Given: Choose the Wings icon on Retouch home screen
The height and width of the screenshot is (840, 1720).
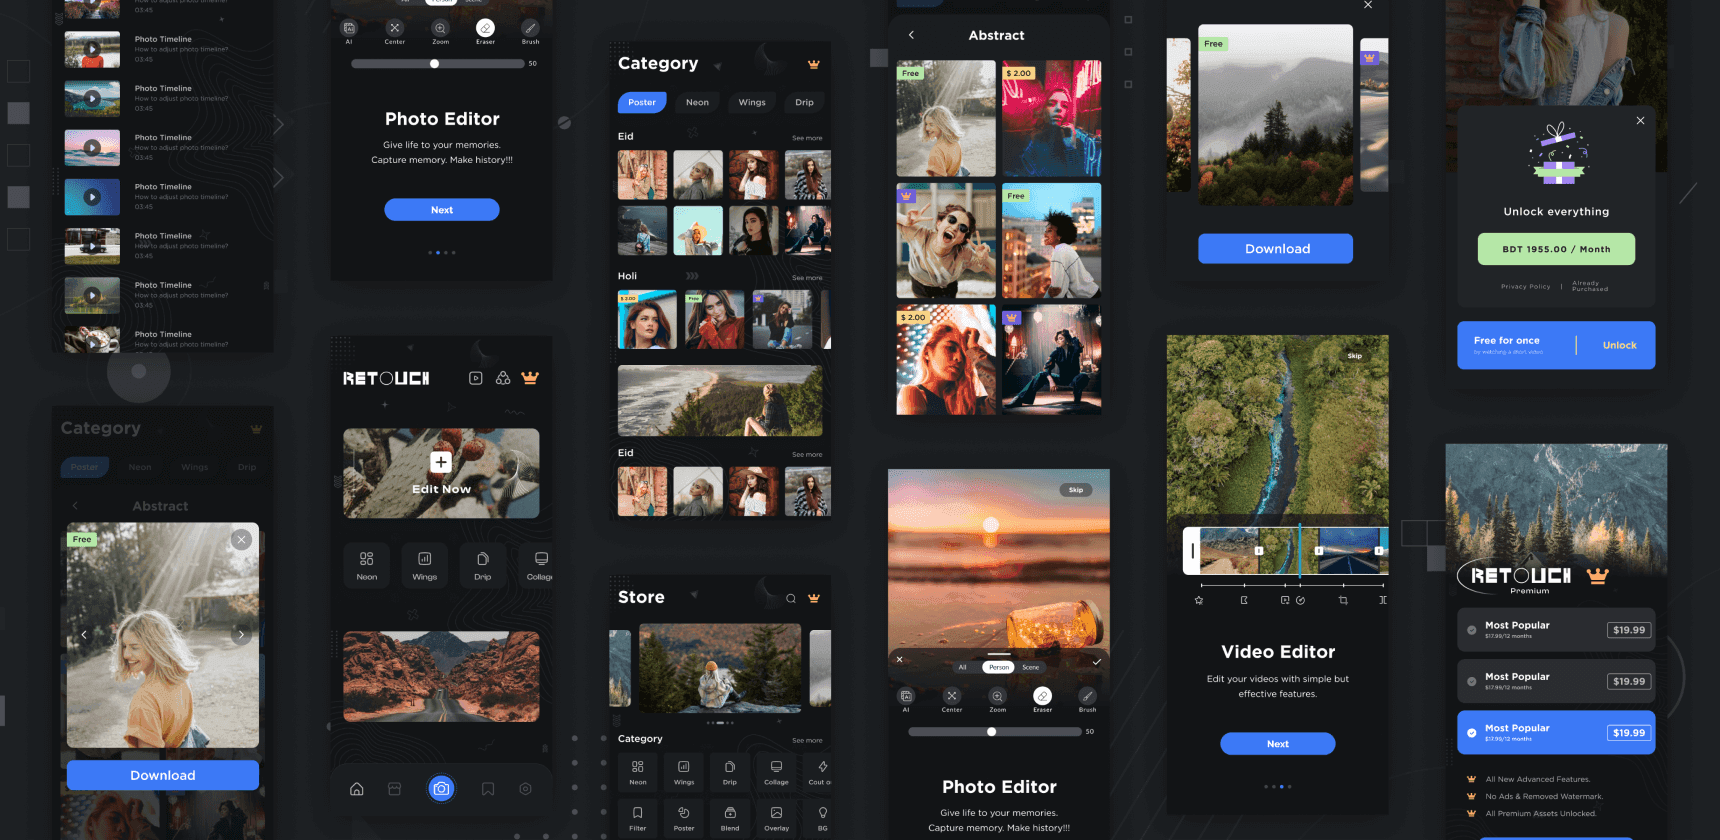Looking at the screenshot, I should coord(424,564).
